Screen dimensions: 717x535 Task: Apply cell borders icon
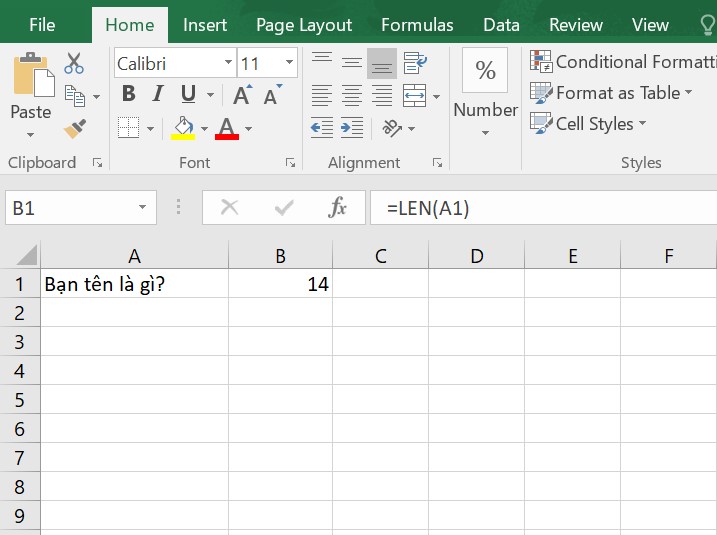[x=128, y=128]
